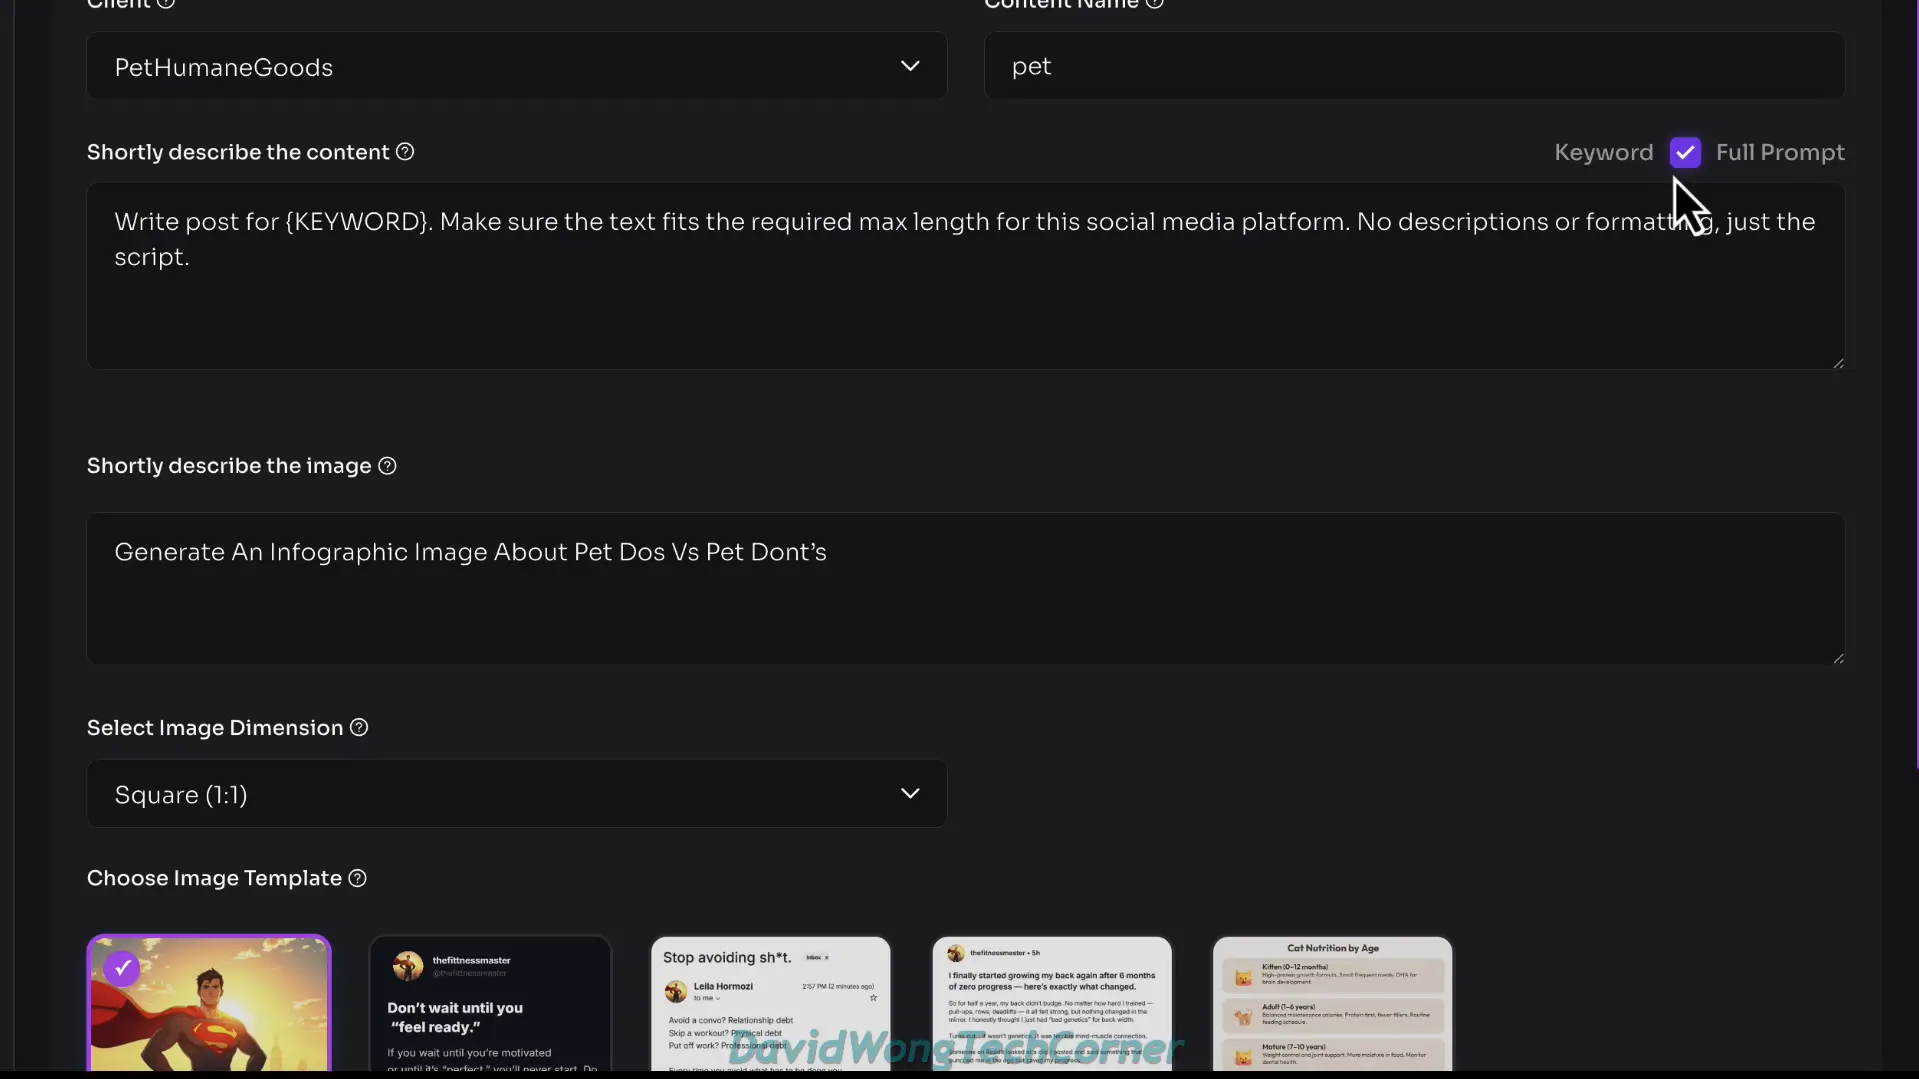
Task: Switch to the 'Keyword' label option
Action: 1603,152
